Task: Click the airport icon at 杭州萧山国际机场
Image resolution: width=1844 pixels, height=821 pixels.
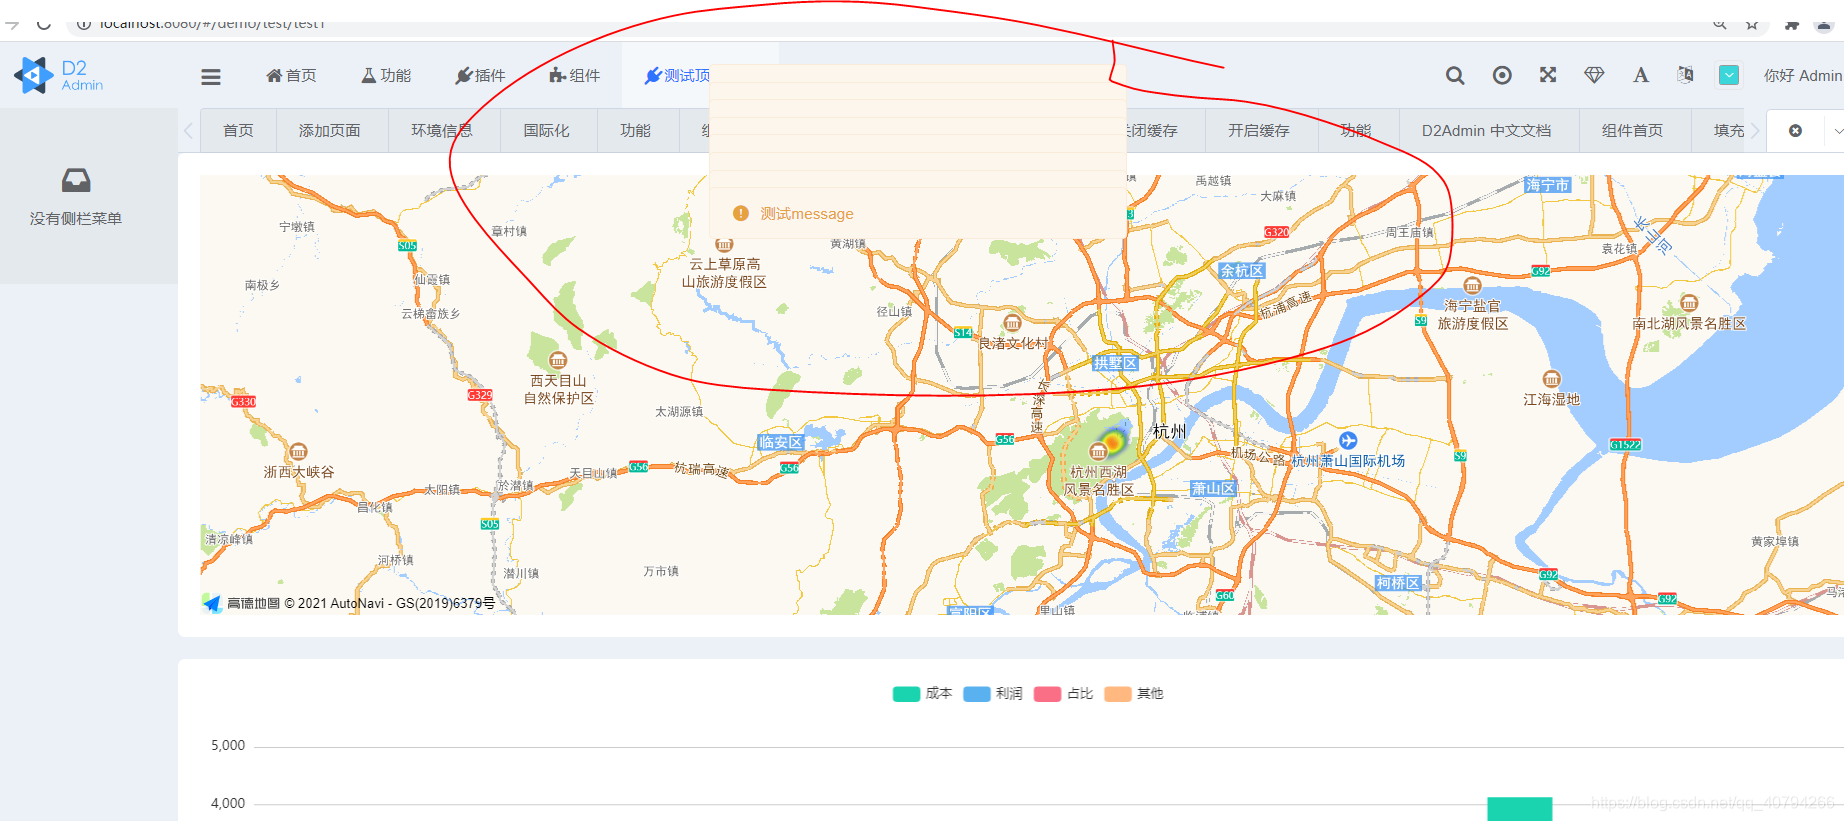Action: [x=1348, y=441]
